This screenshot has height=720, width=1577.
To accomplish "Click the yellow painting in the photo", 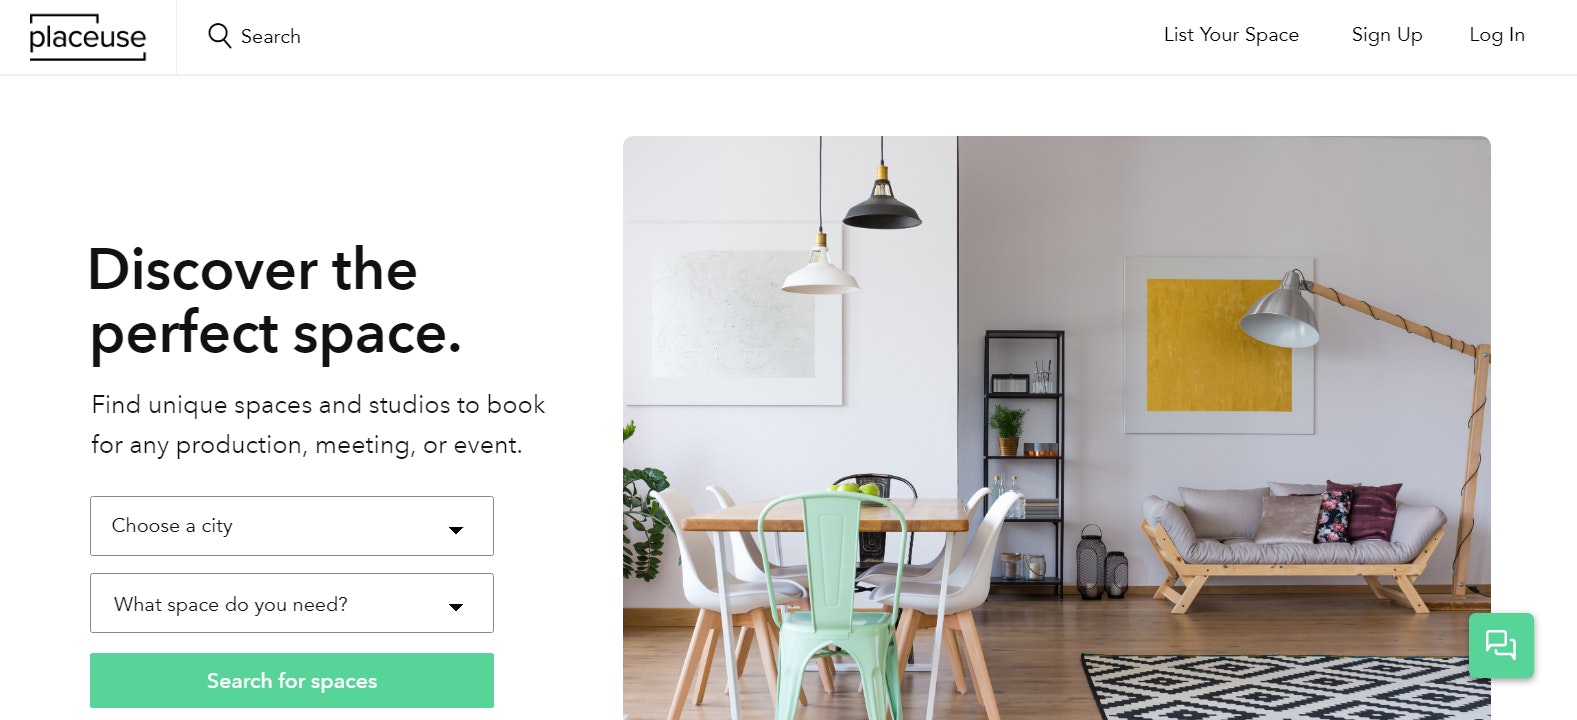I will (1218, 345).
